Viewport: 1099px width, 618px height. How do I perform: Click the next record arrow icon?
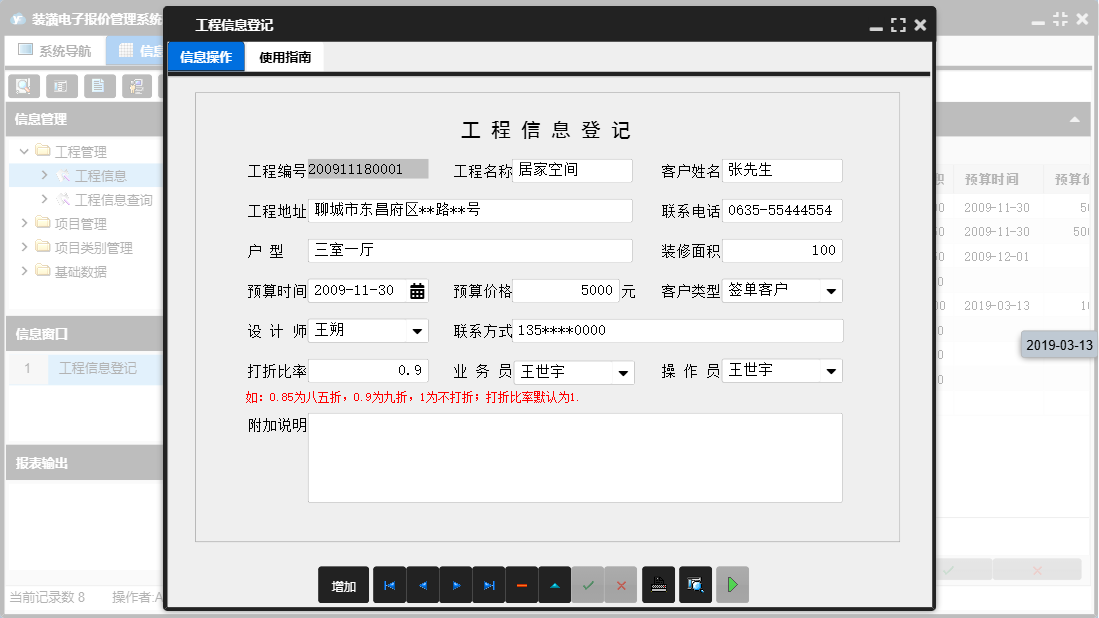(x=455, y=585)
